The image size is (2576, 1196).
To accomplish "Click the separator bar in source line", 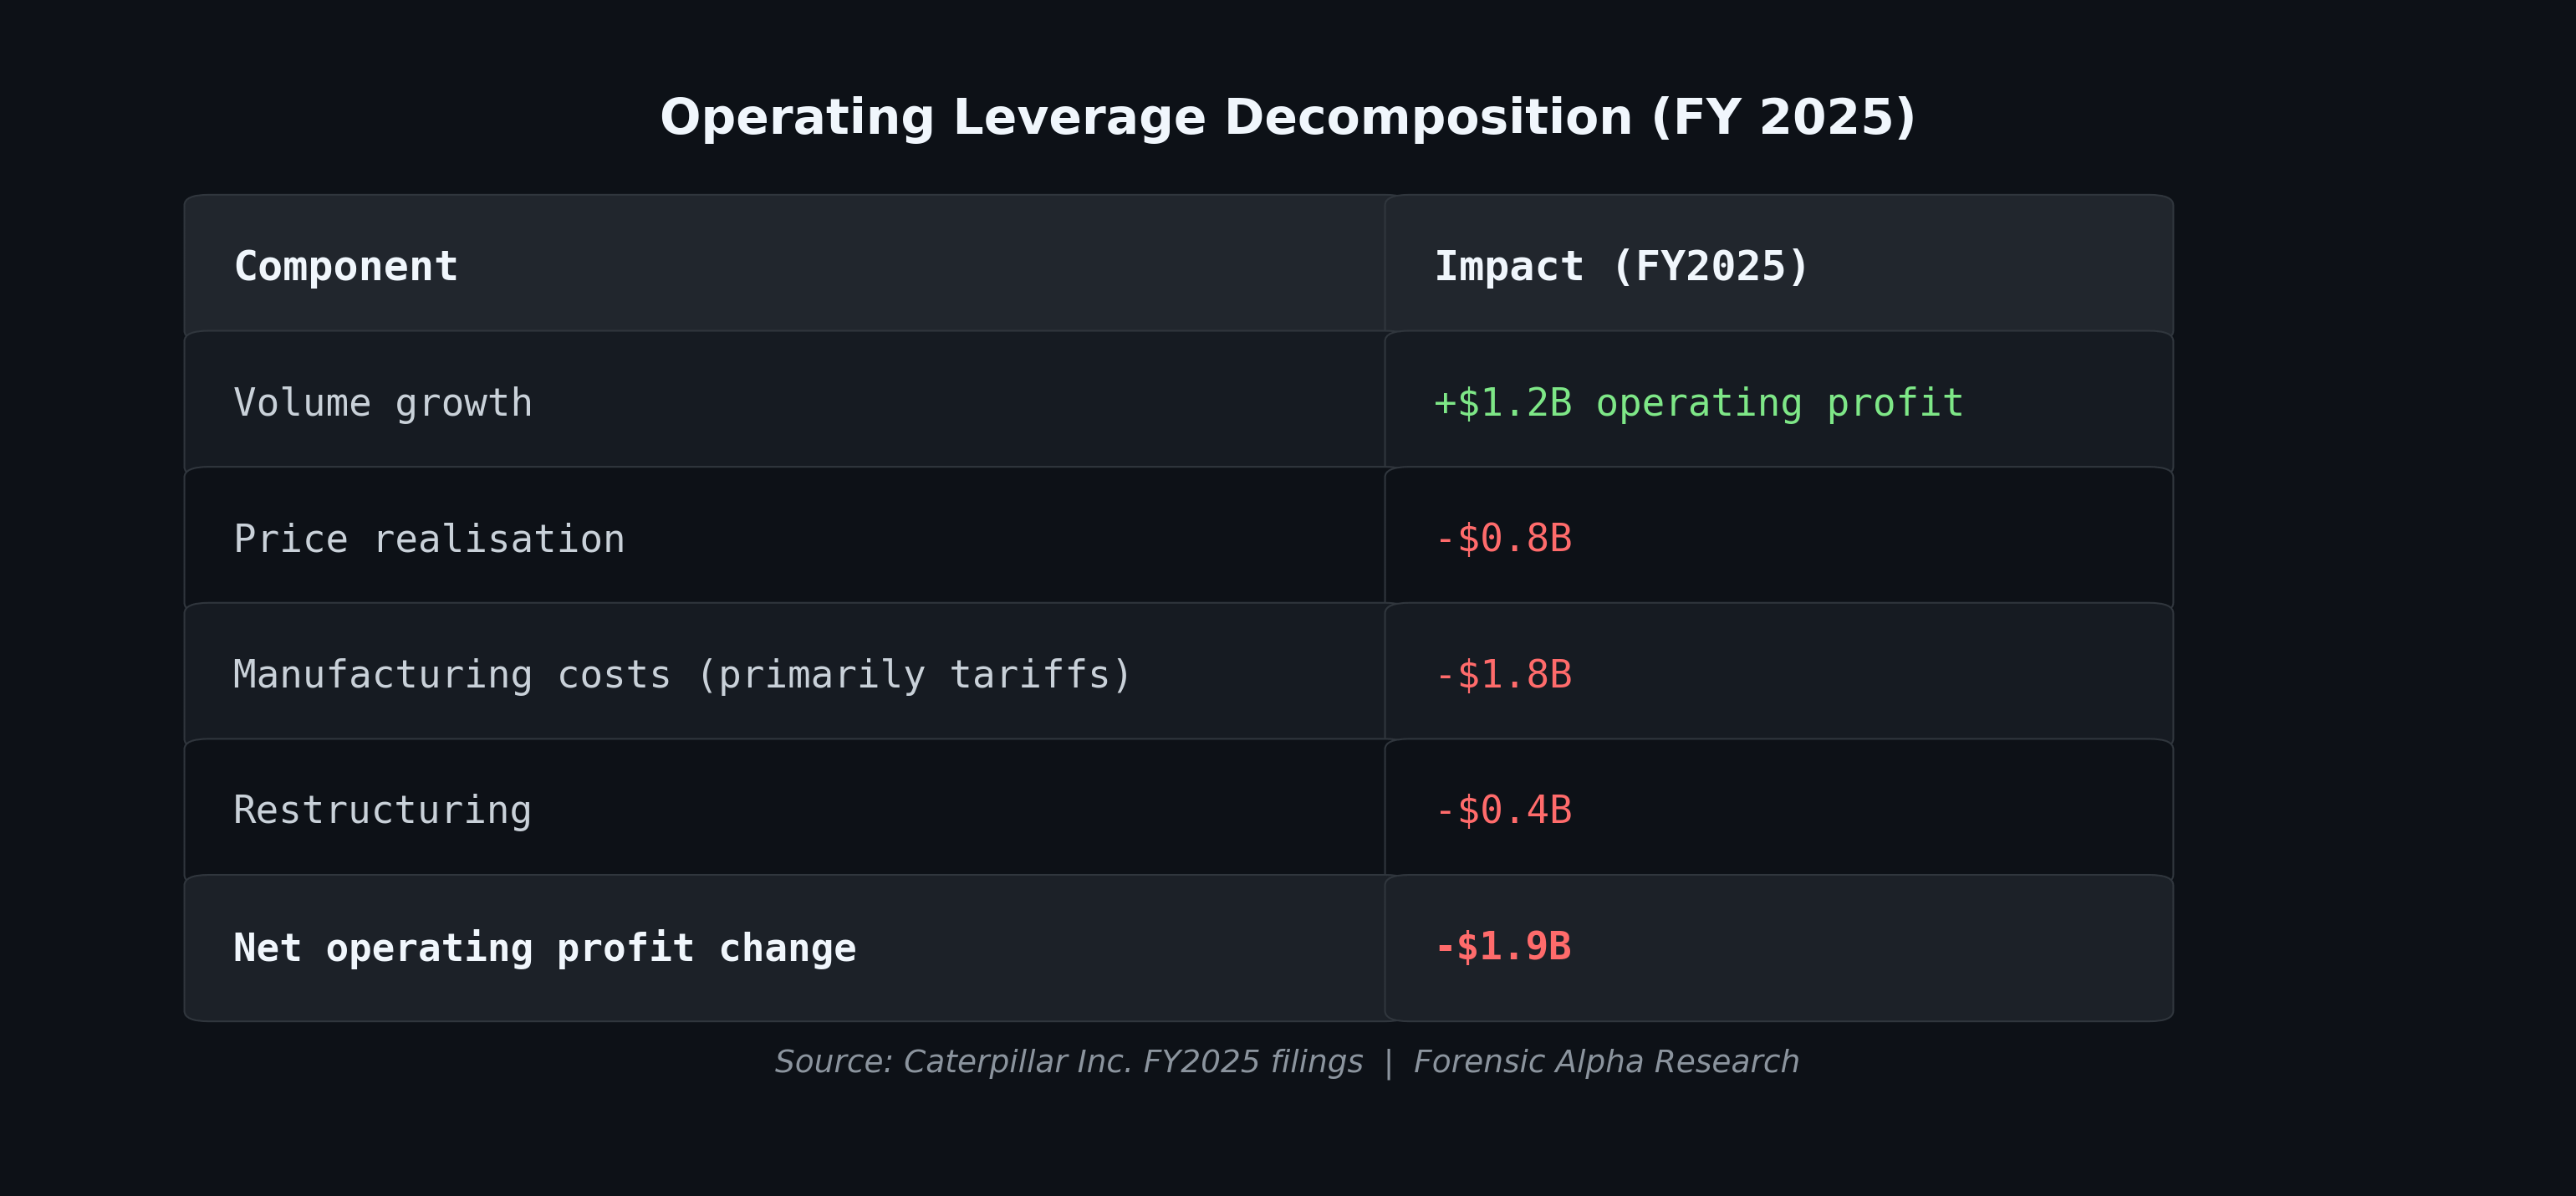I will [x=1388, y=1063].
